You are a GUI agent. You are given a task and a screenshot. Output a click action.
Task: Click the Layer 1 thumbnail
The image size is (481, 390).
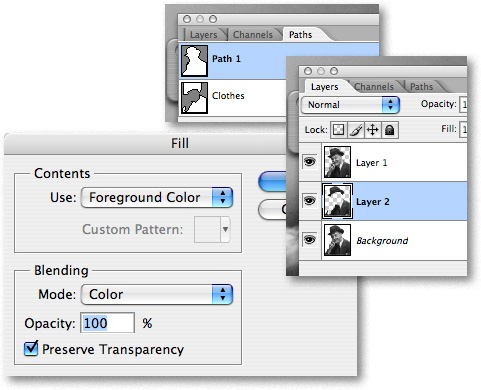pos(337,162)
